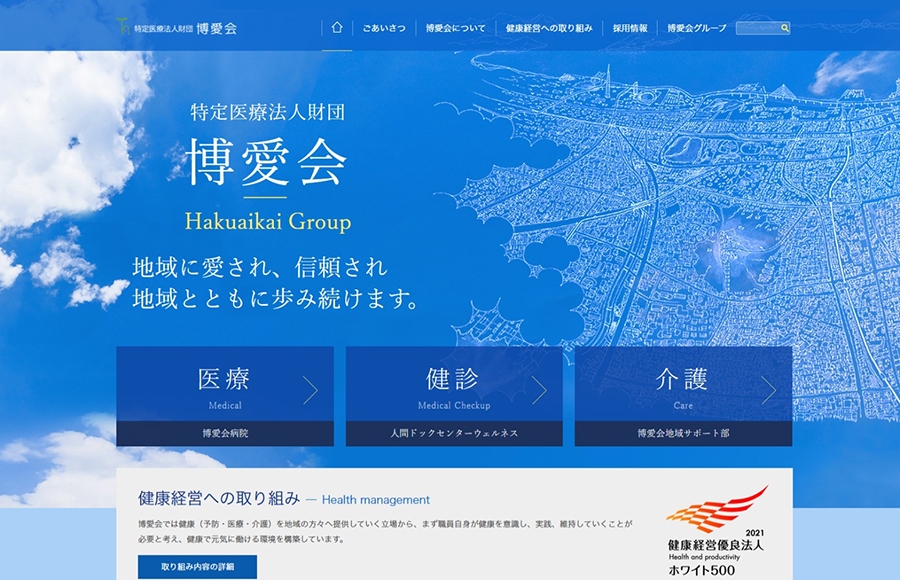Click the 健康経営への取り組み section heading
The height and width of the screenshot is (580, 900).
tap(219, 498)
